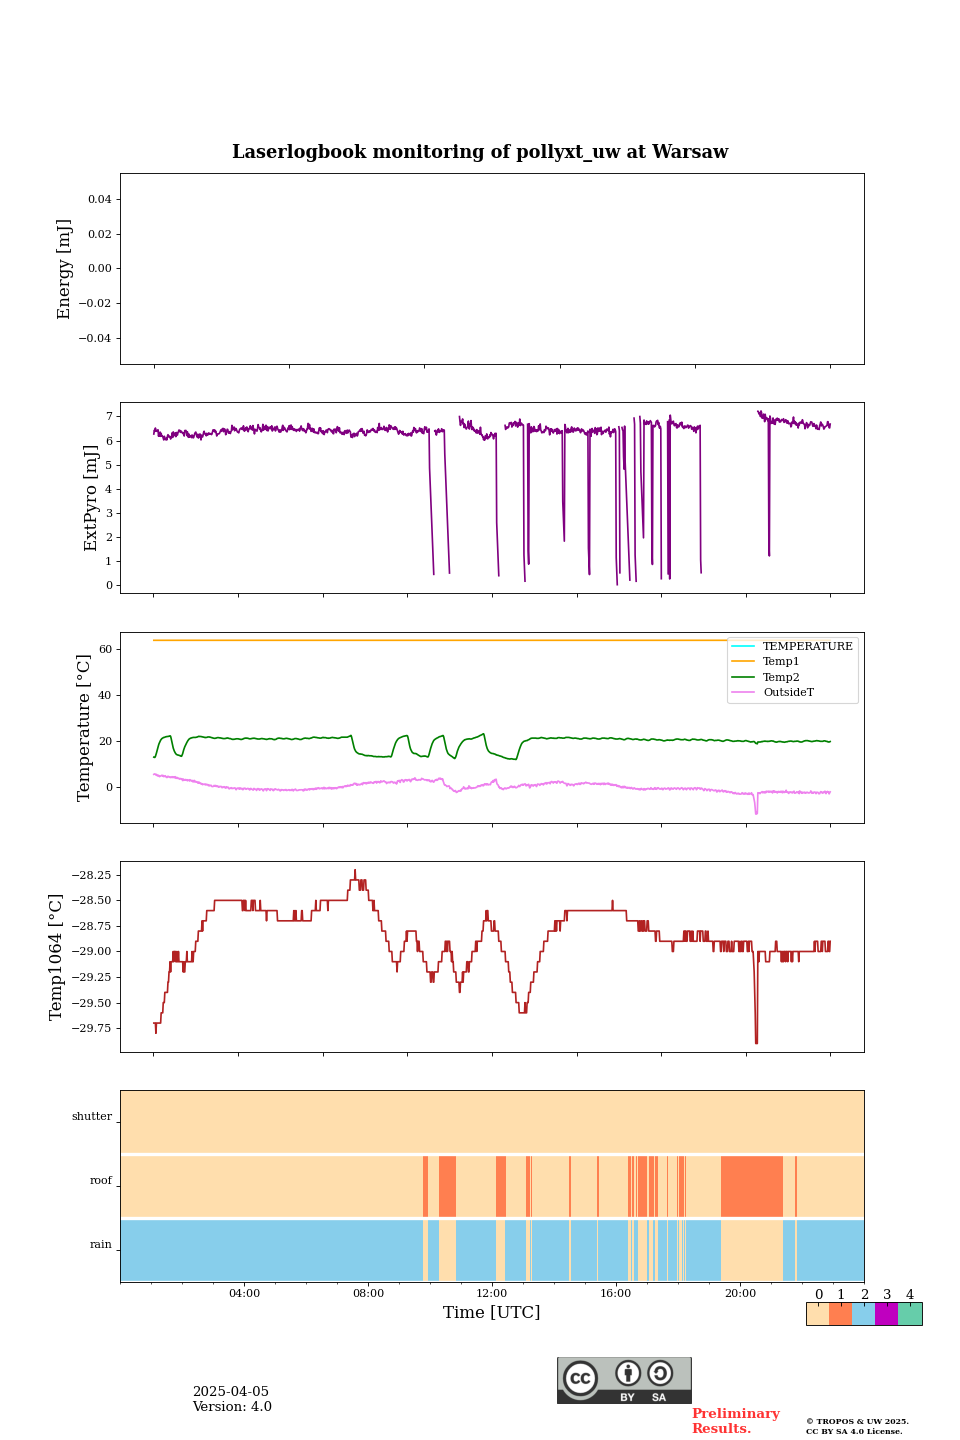The image size is (960, 1440).
Task: Click the Energy [mJ] axis label
Action: tap(65, 269)
